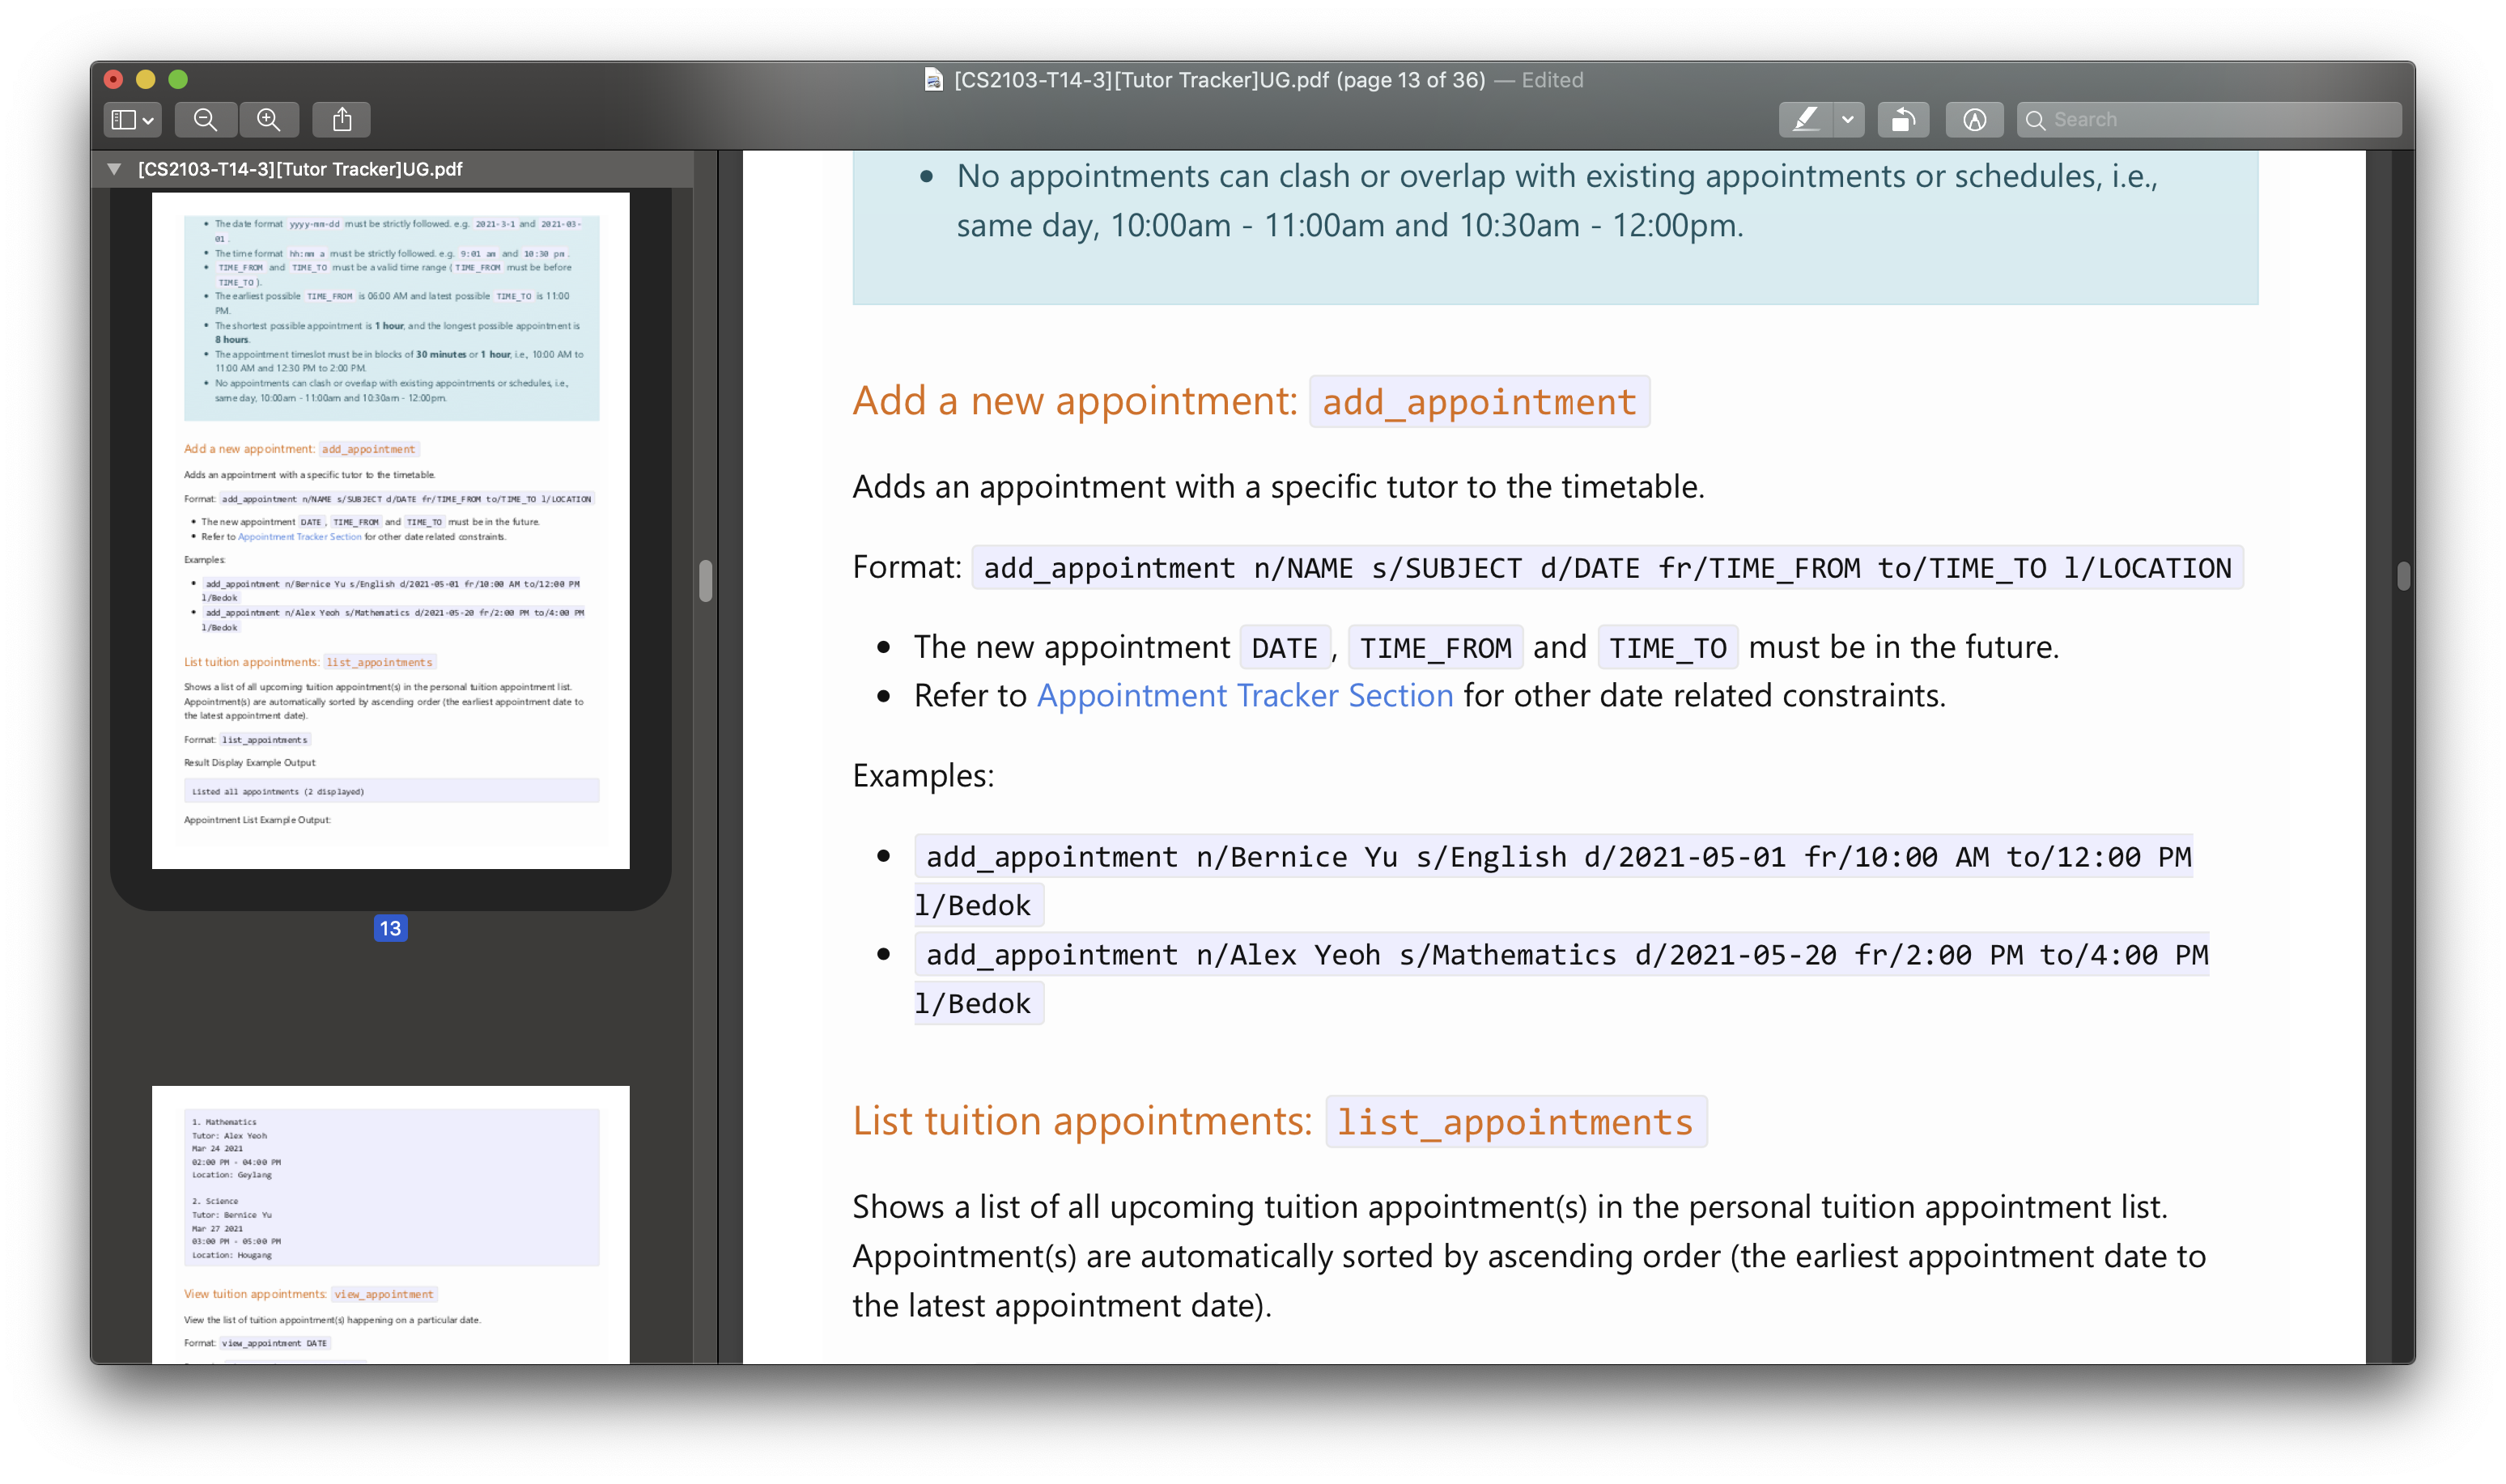The image size is (2506, 1484).
Task: Open the sidebar view mode dropdown
Action: pyautogui.click(x=148, y=120)
